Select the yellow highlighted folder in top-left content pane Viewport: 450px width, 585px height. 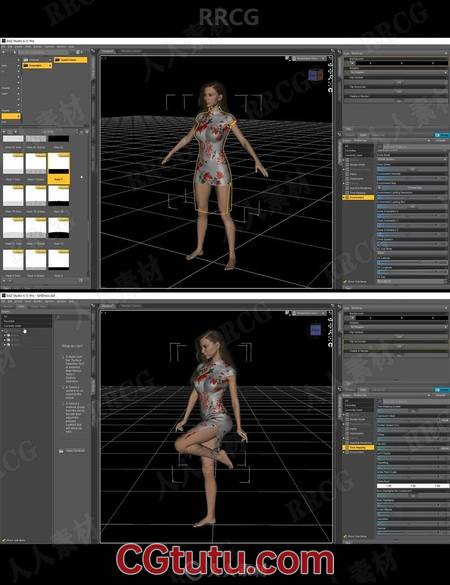[37, 66]
